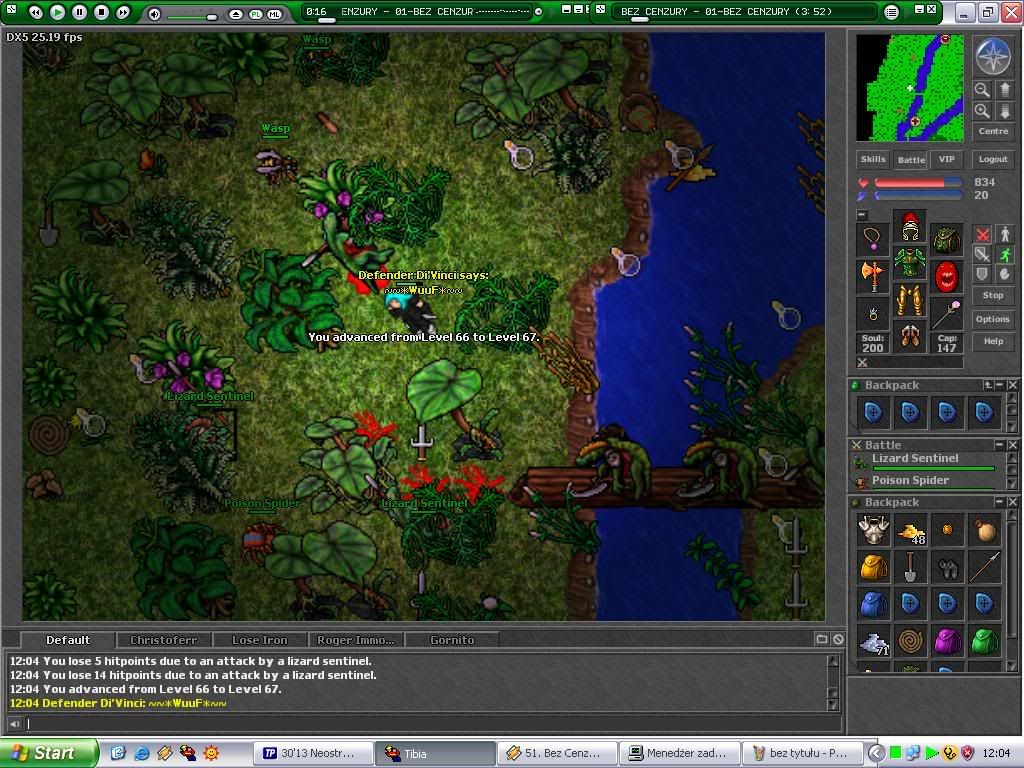Go up one level in top Backpack
The height and width of the screenshot is (768, 1024).
click(x=988, y=385)
